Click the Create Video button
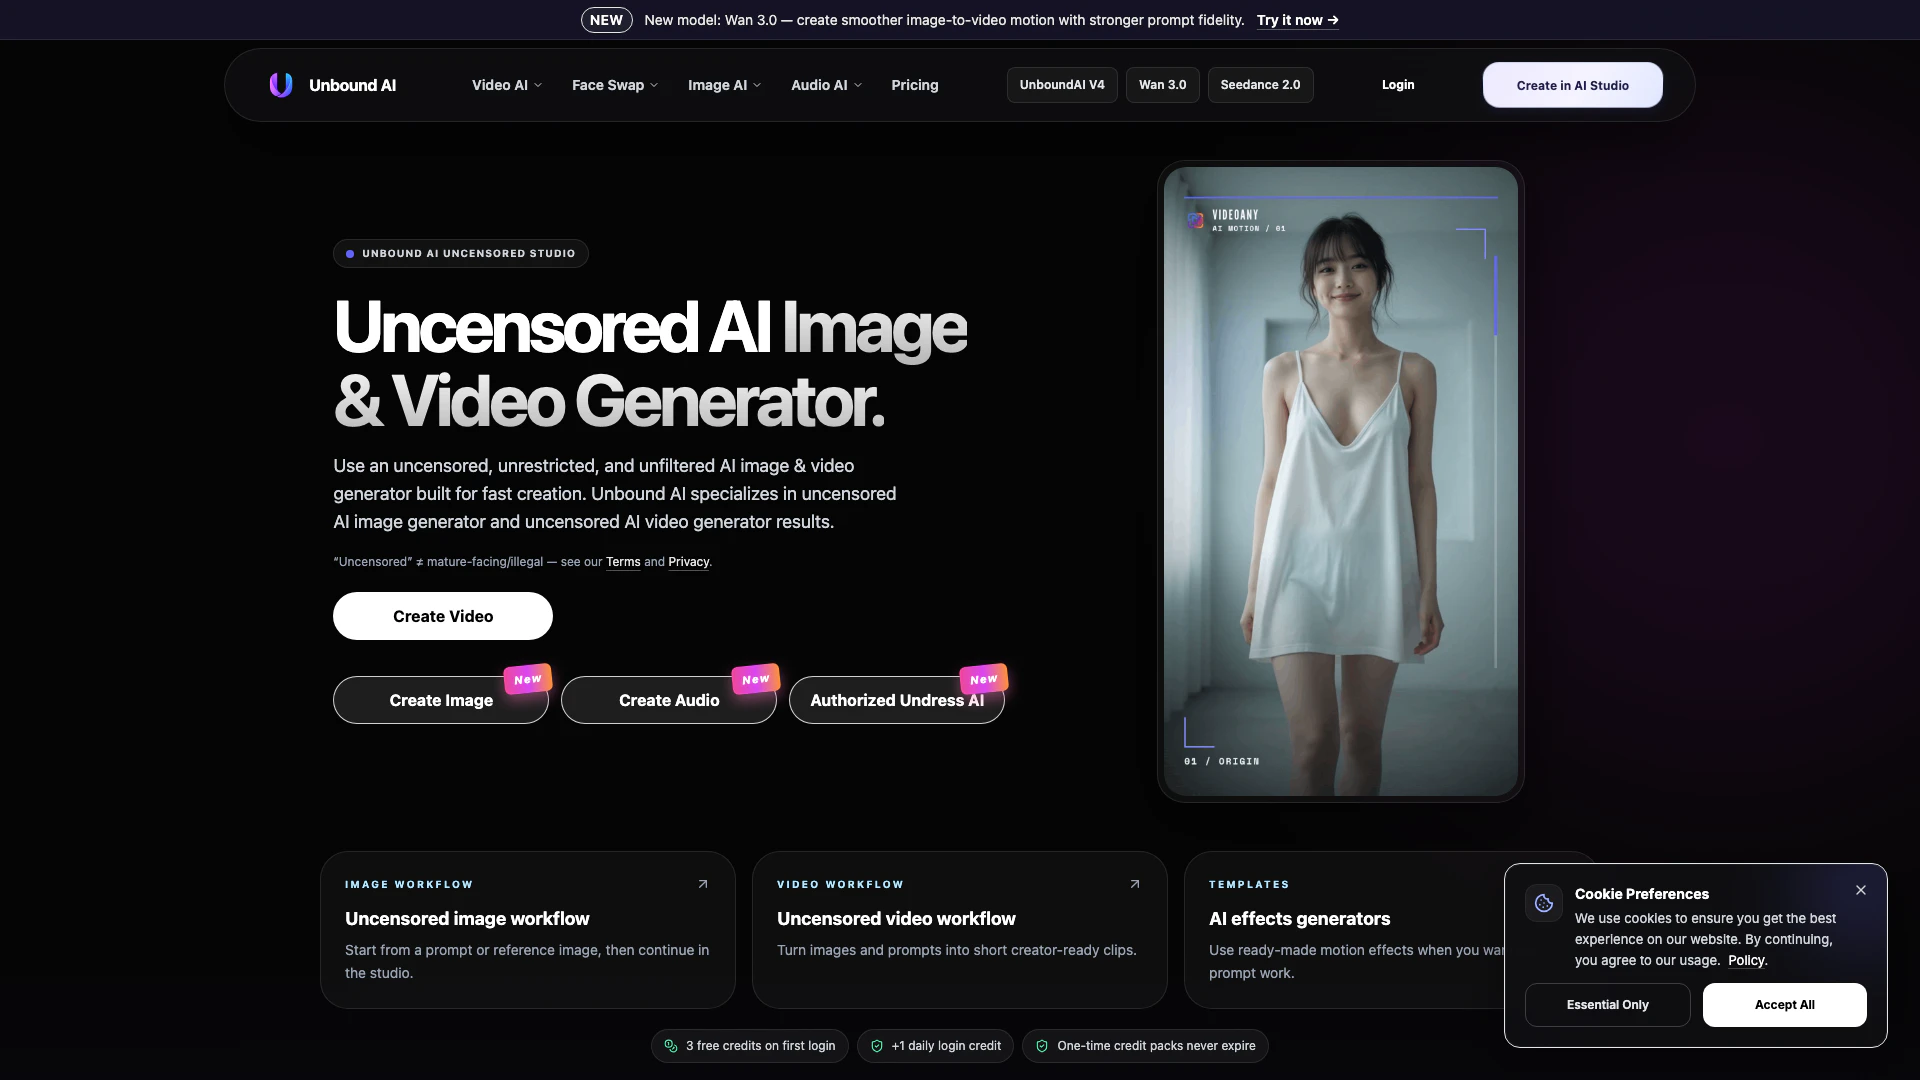Image resolution: width=1920 pixels, height=1080 pixels. [x=443, y=616]
